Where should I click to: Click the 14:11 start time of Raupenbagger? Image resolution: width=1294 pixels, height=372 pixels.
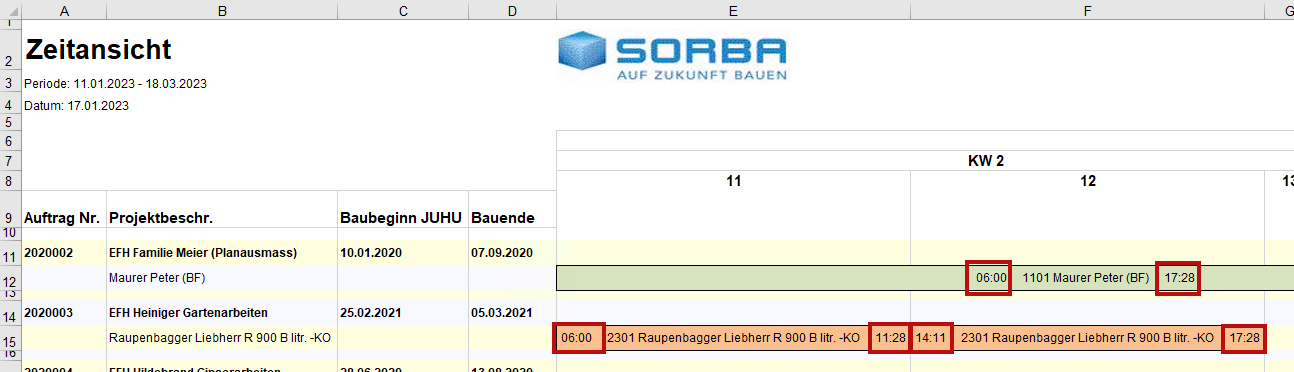coord(931,338)
